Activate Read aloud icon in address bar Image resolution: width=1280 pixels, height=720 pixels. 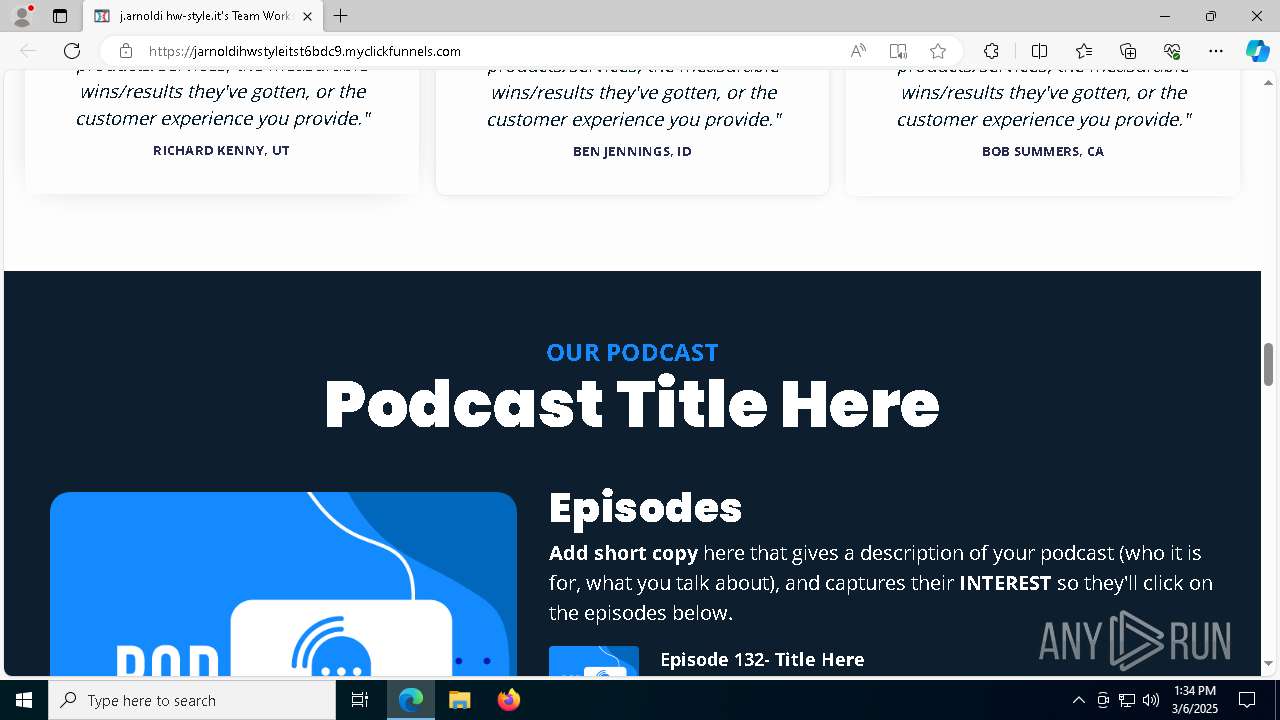858,51
